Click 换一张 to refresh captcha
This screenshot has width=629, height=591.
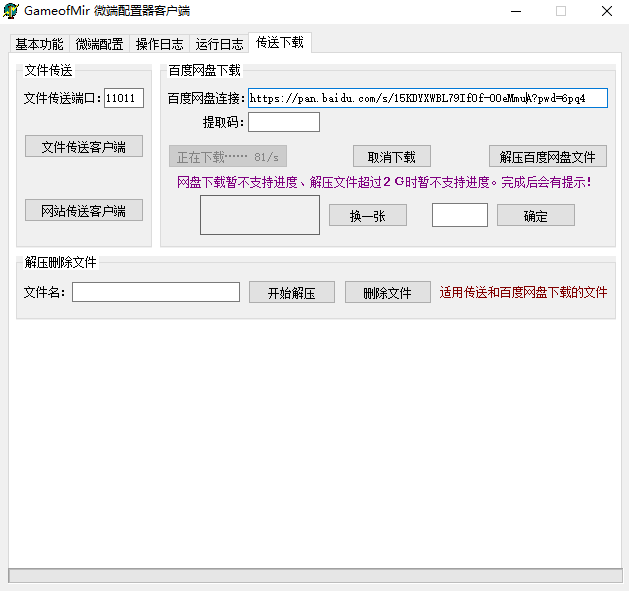tap(367, 216)
